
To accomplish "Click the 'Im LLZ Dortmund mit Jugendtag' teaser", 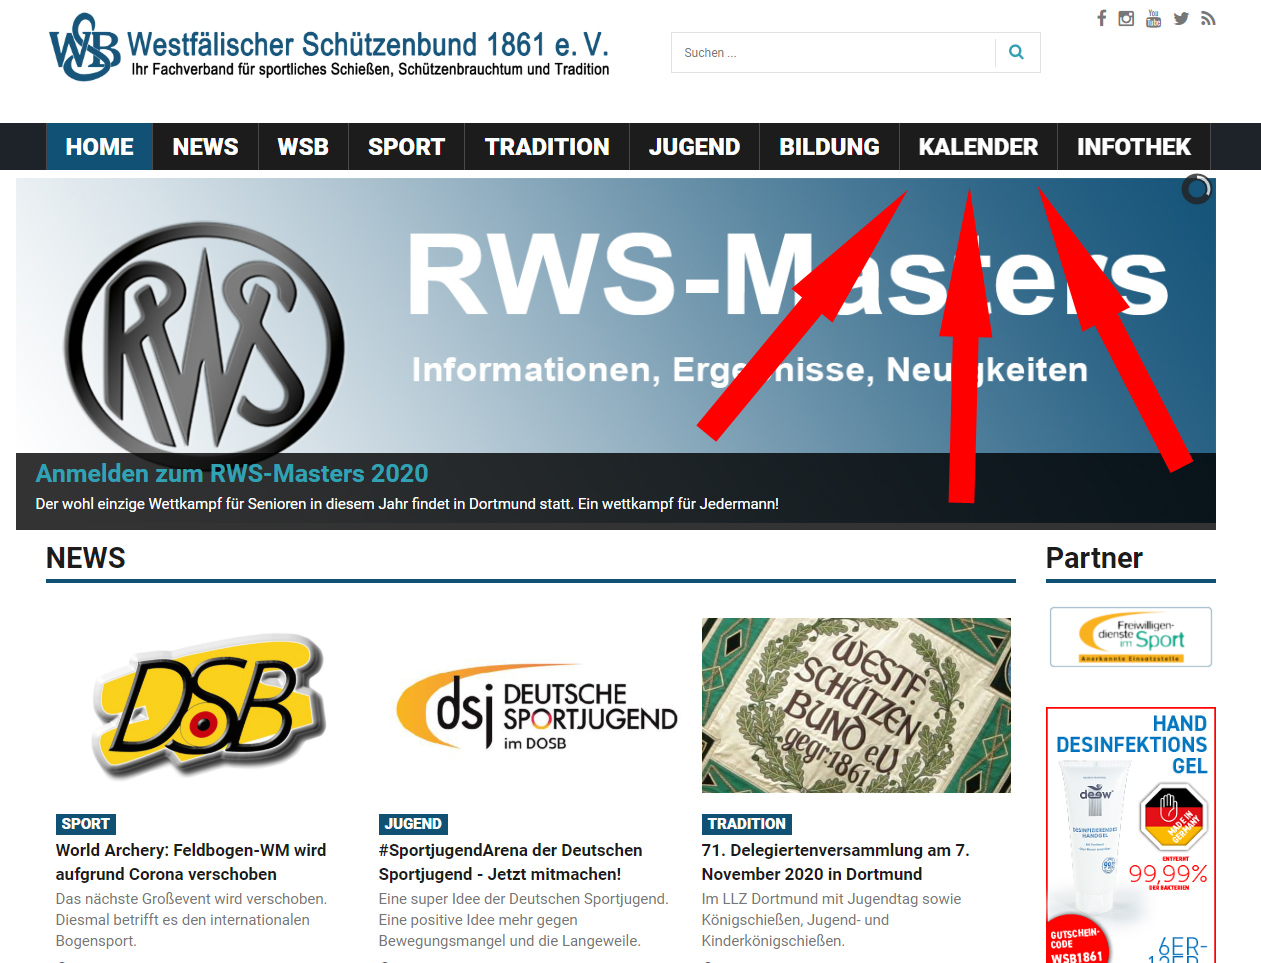I will point(831,920).
